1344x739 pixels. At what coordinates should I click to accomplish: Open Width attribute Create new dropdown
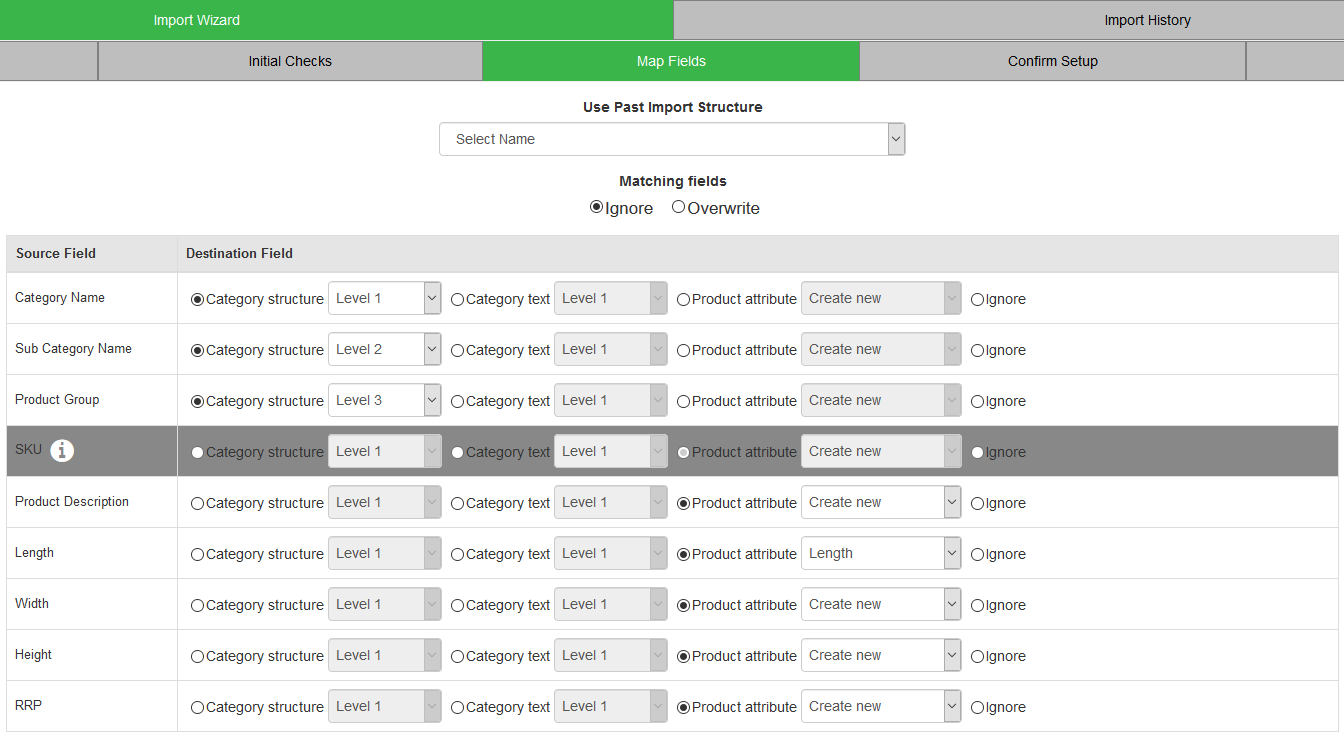881,604
